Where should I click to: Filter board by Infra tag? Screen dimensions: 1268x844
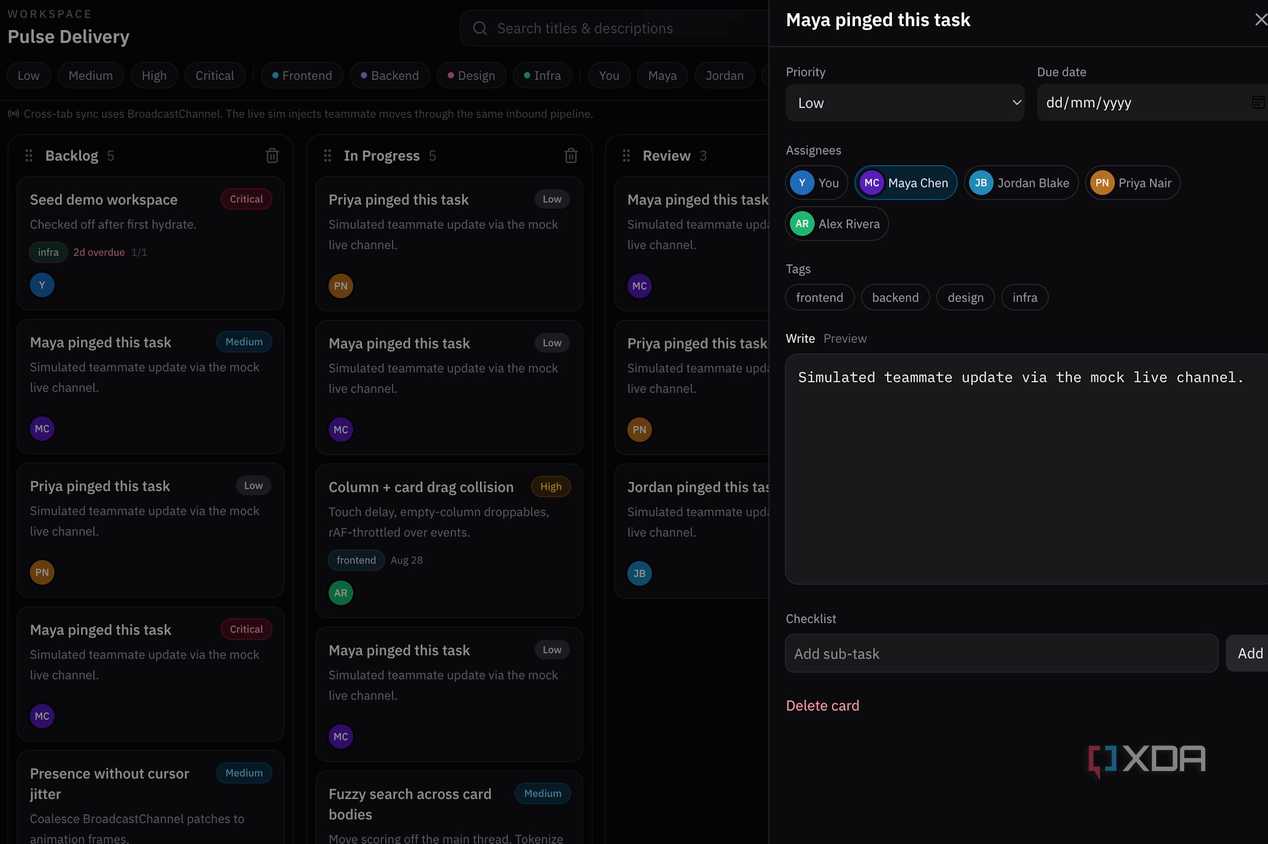click(543, 75)
